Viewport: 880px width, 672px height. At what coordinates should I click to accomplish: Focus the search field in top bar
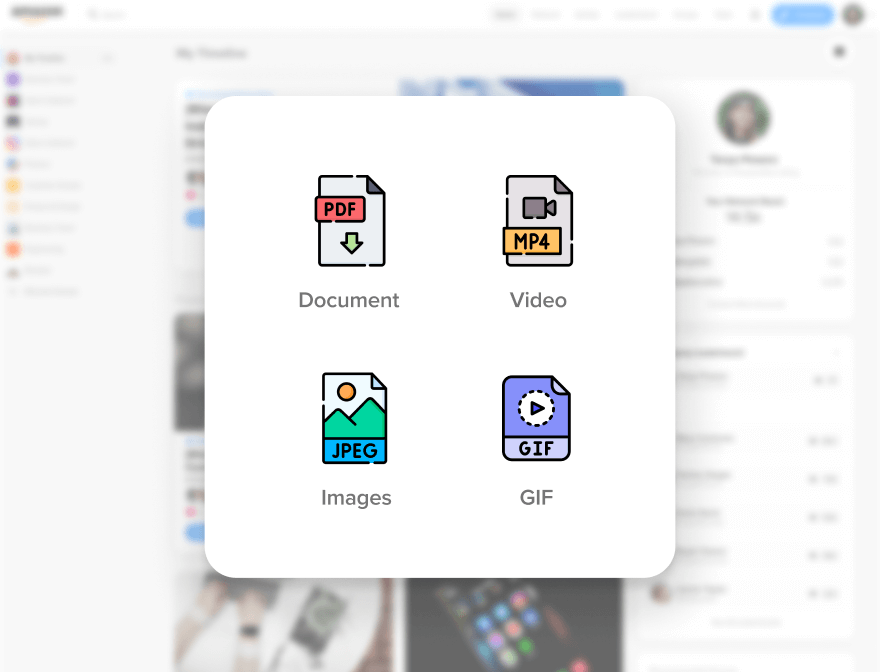point(110,15)
